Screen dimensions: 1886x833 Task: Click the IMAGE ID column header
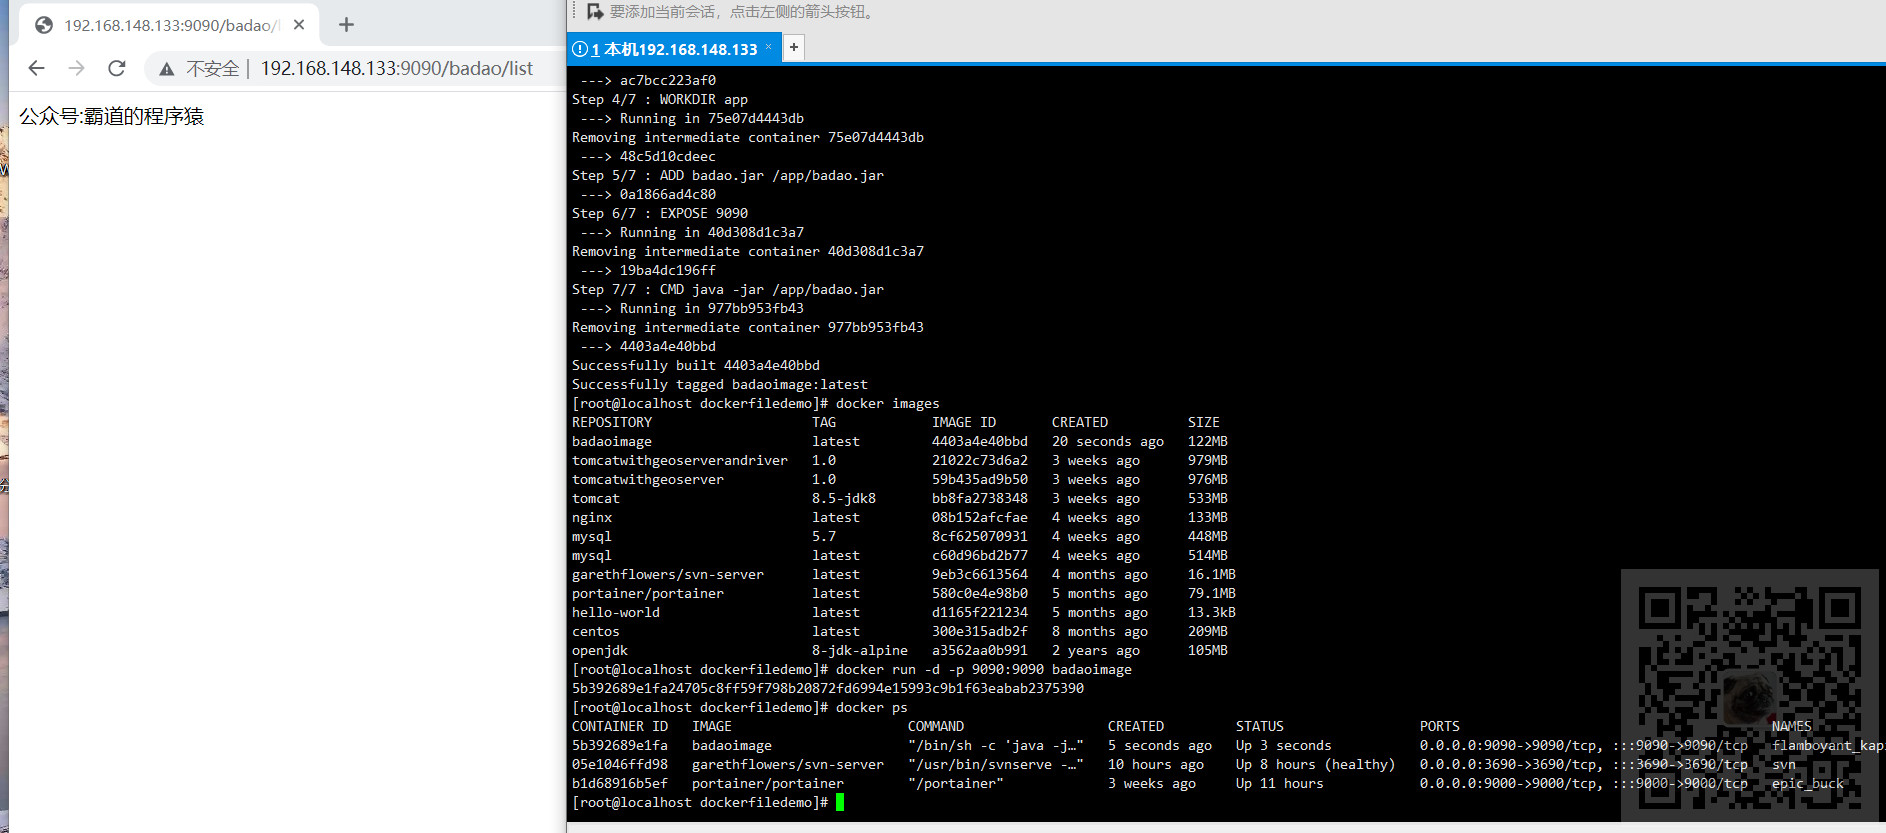(x=964, y=422)
